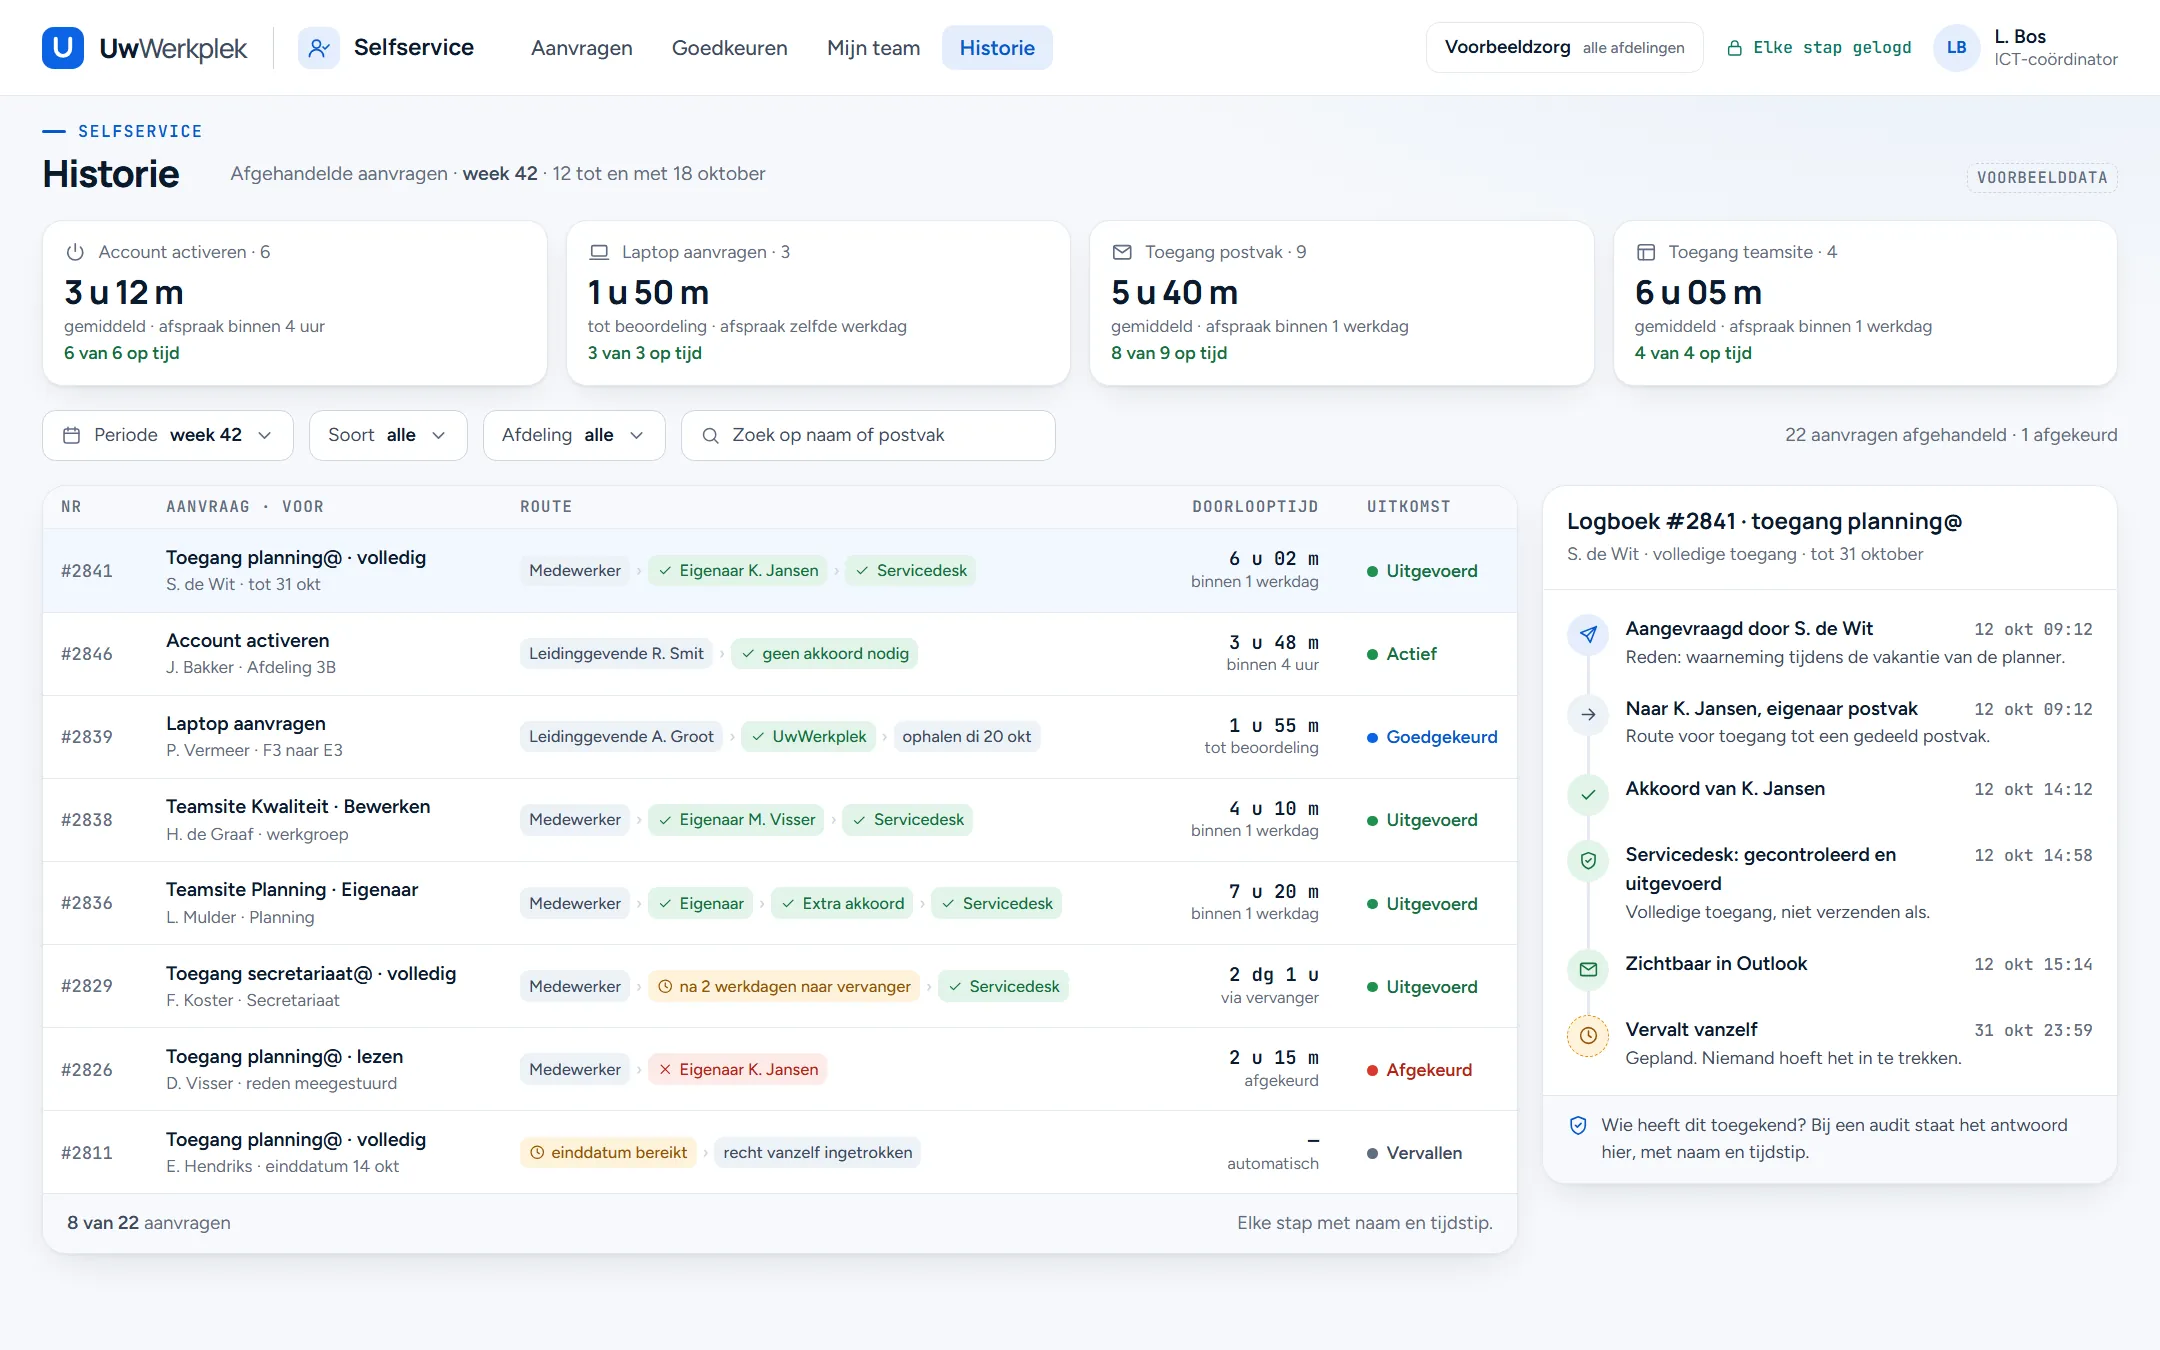Go to the Mijn team tab
The height and width of the screenshot is (1350, 2160).
click(x=873, y=48)
